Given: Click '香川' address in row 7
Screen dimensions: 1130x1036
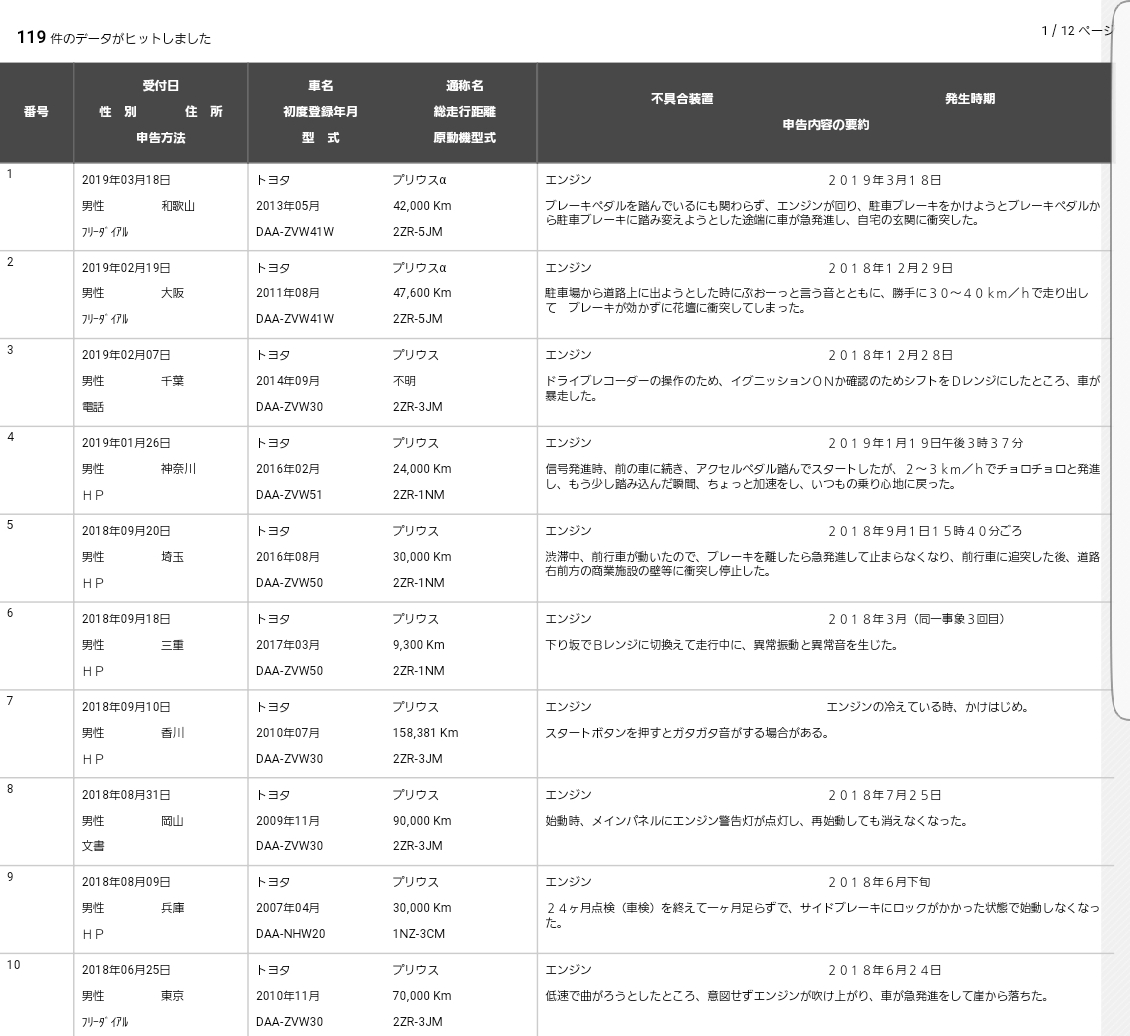Looking at the screenshot, I should point(172,733).
